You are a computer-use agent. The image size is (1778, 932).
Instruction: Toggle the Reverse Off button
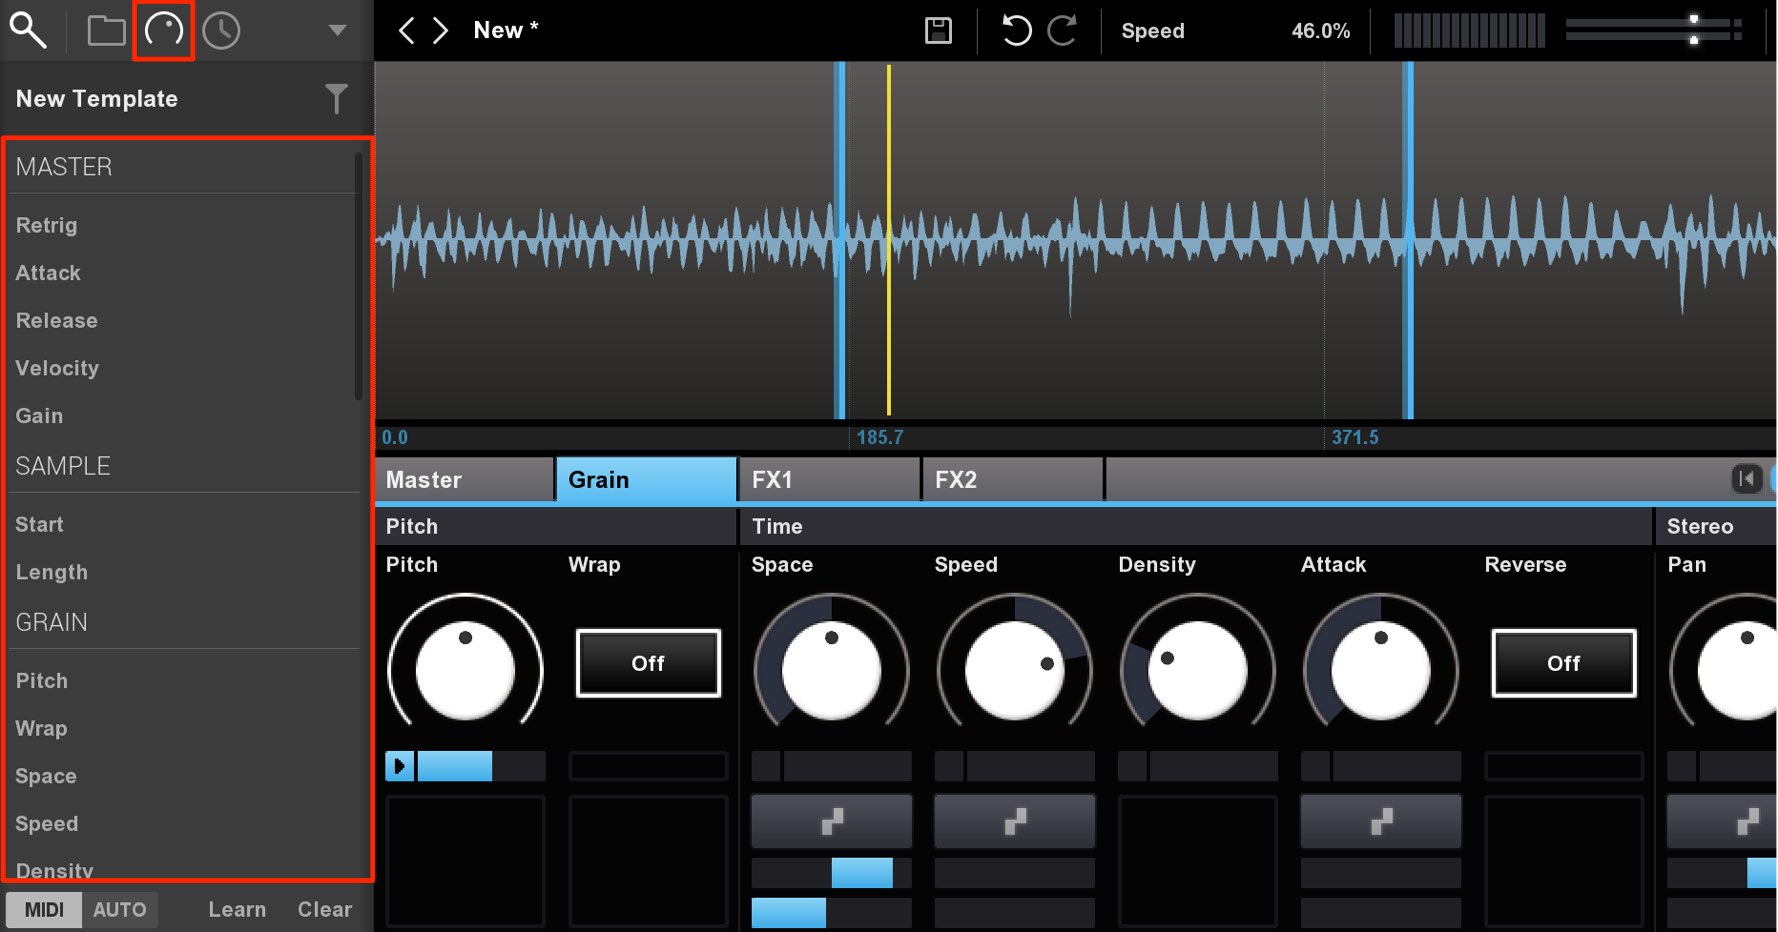1564,663
